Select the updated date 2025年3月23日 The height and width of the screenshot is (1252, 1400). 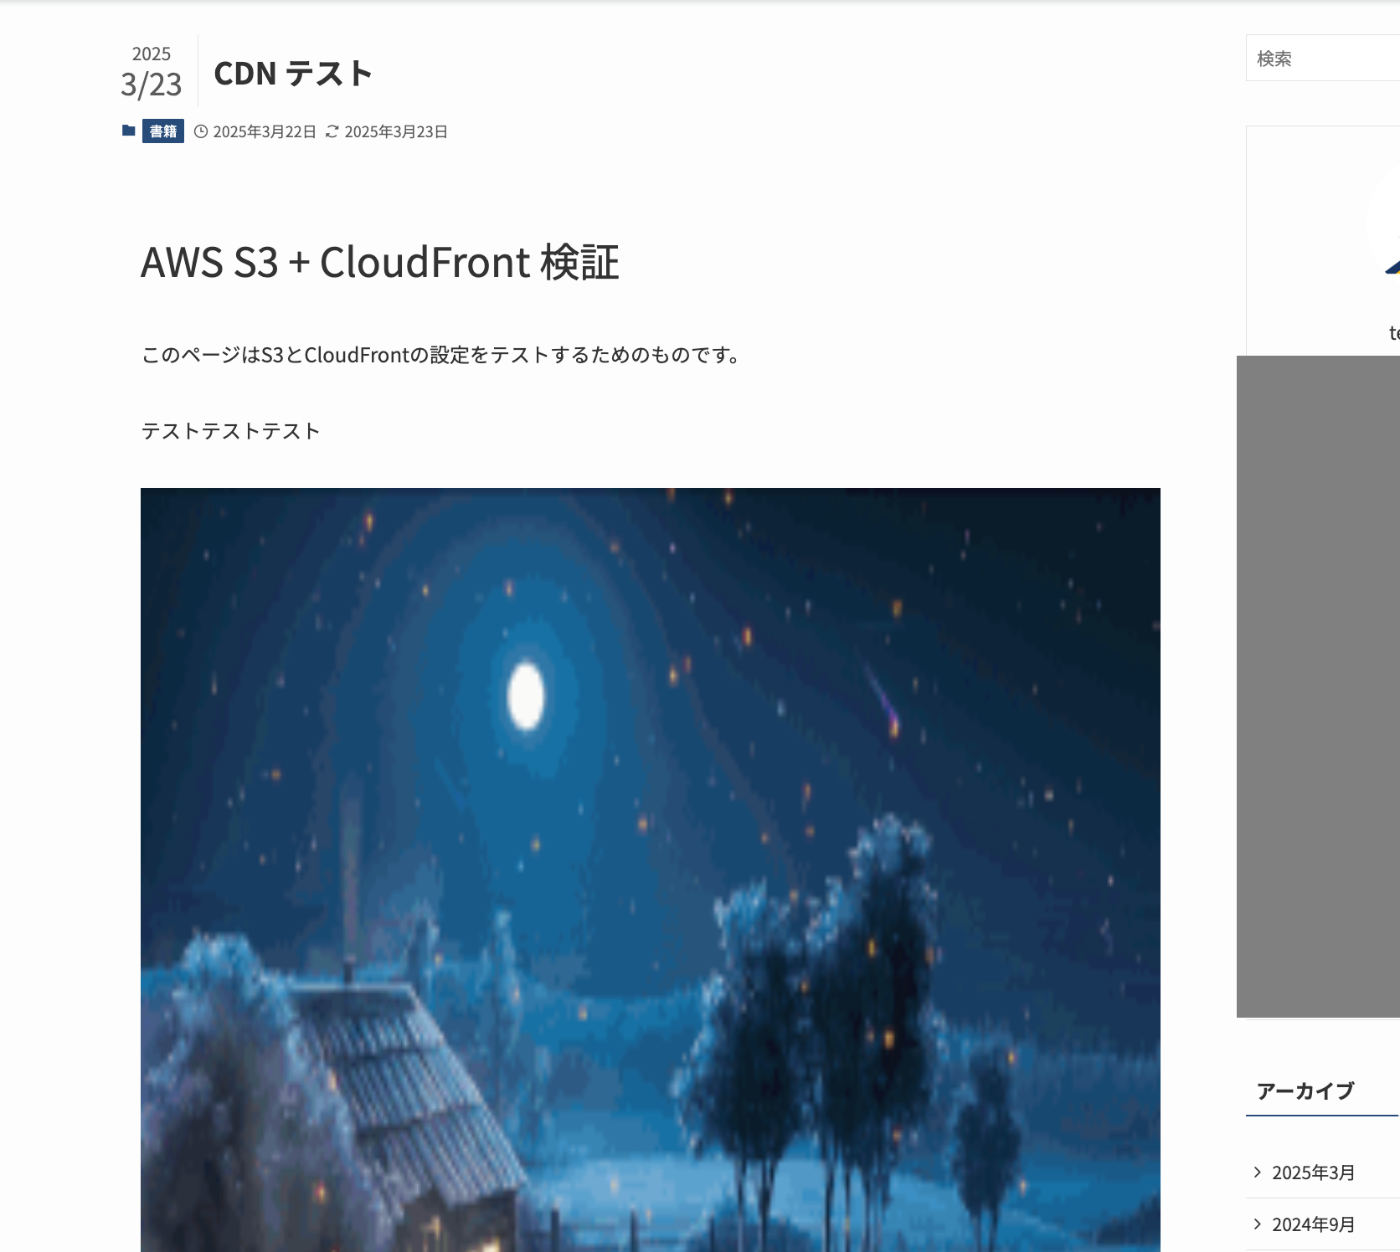(396, 132)
